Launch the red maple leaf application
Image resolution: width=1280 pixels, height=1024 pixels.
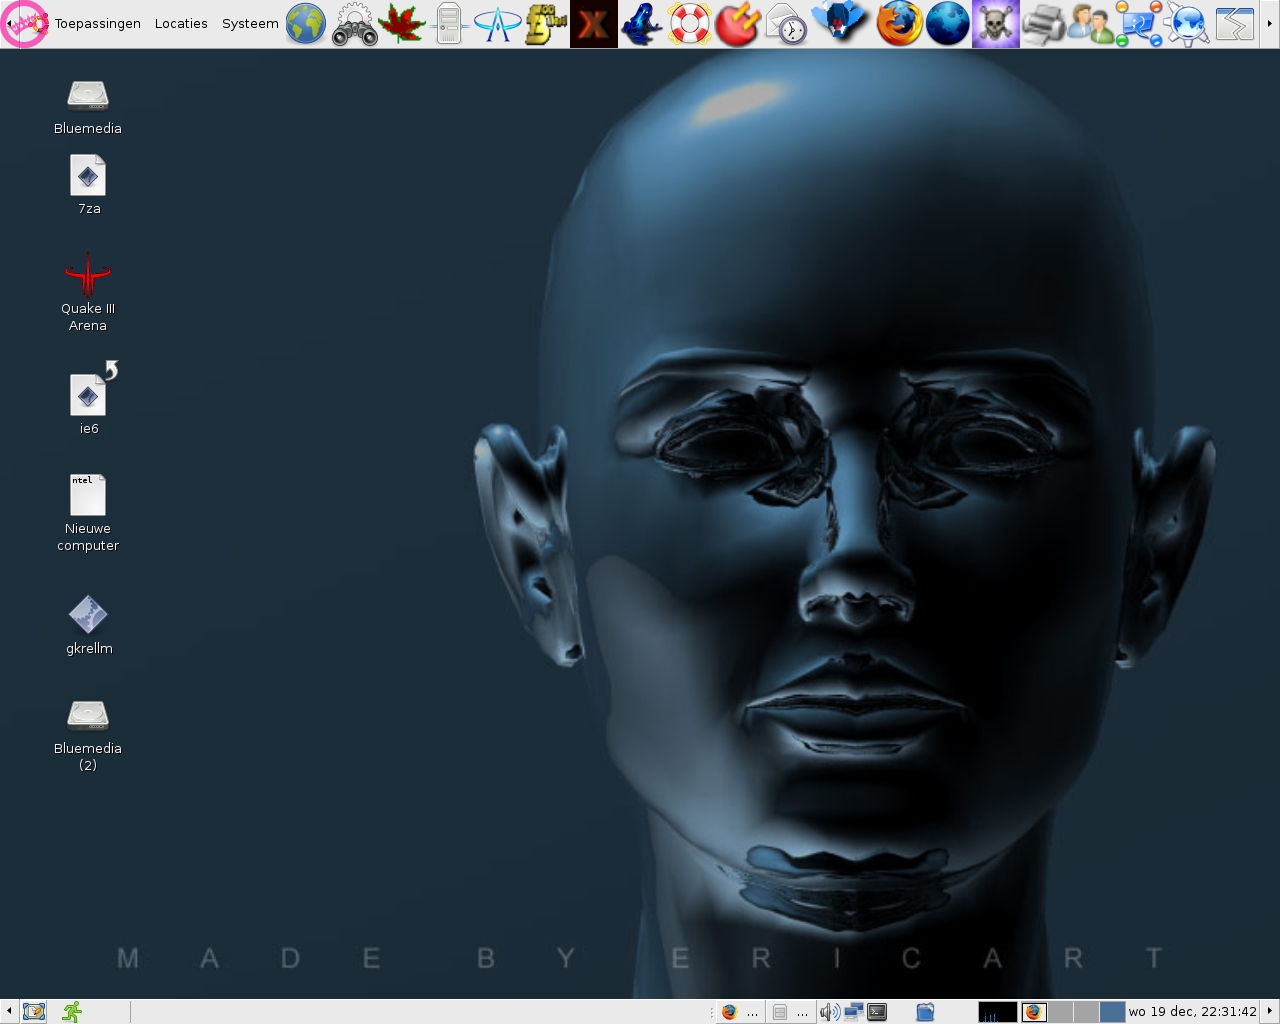[402, 24]
